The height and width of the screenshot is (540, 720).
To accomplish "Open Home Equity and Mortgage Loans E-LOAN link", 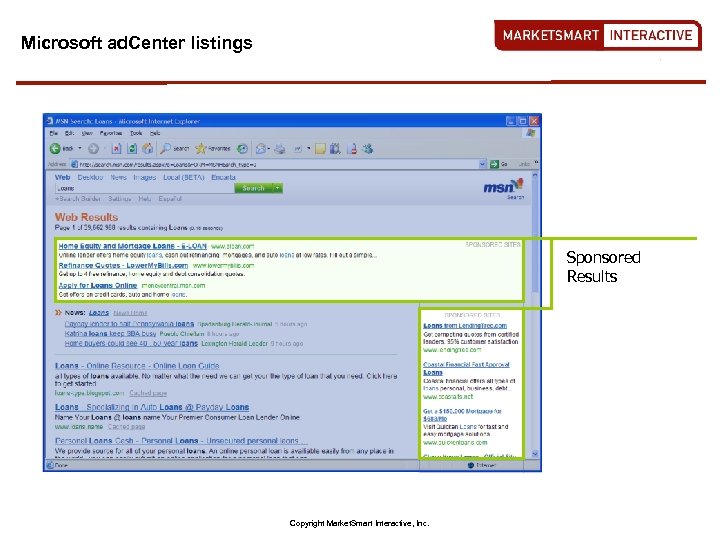I will pyautogui.click(x=133, y=246).
